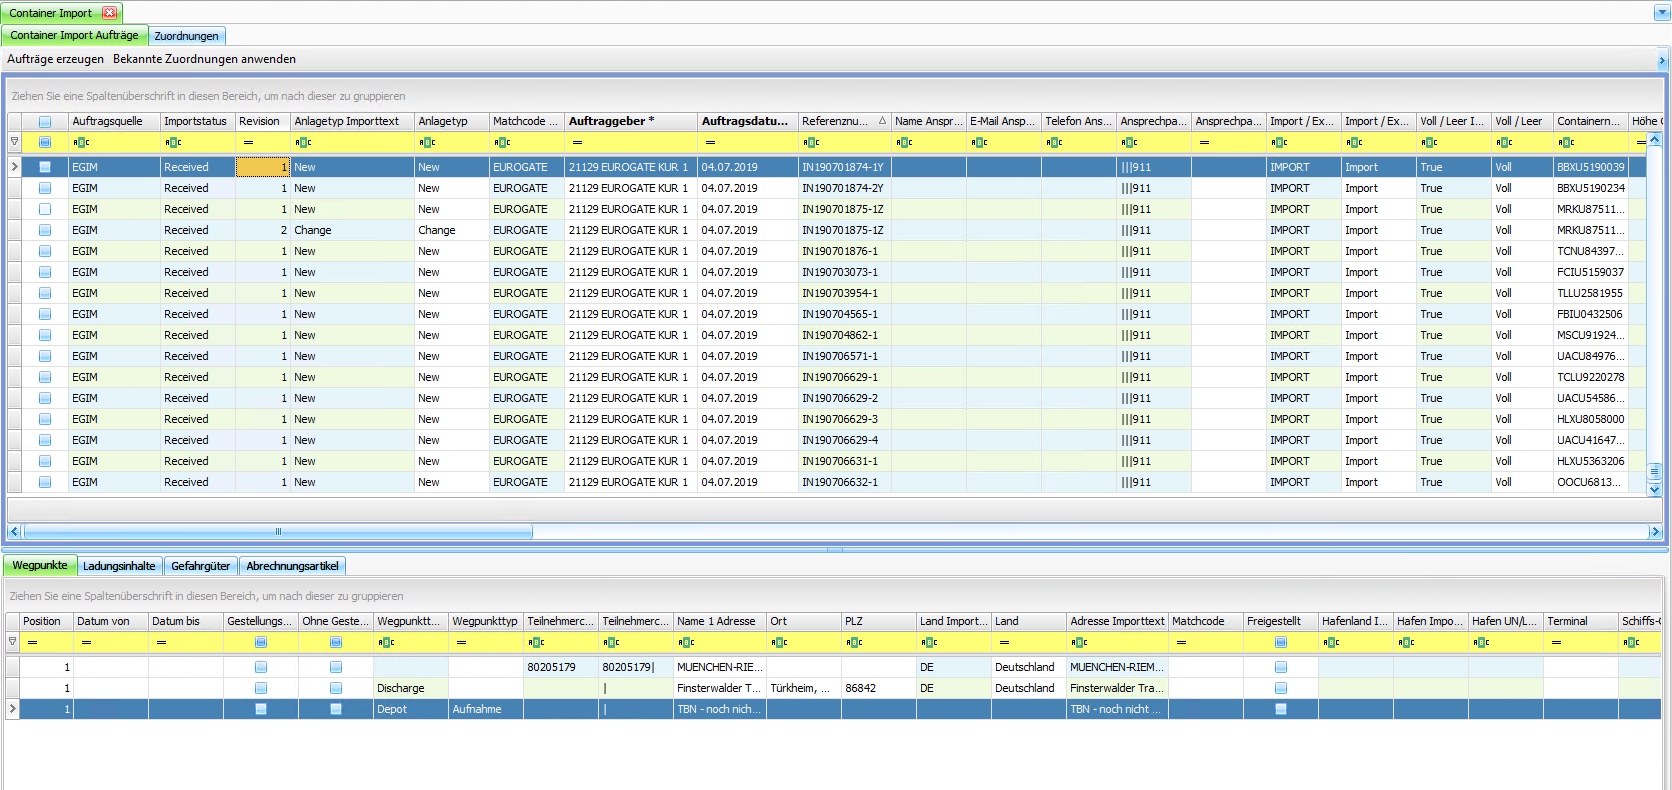Toggle checkbox for order IN190701875-1Z with Revision 1
1672x790 pixels.
click(x=45, y=209)
